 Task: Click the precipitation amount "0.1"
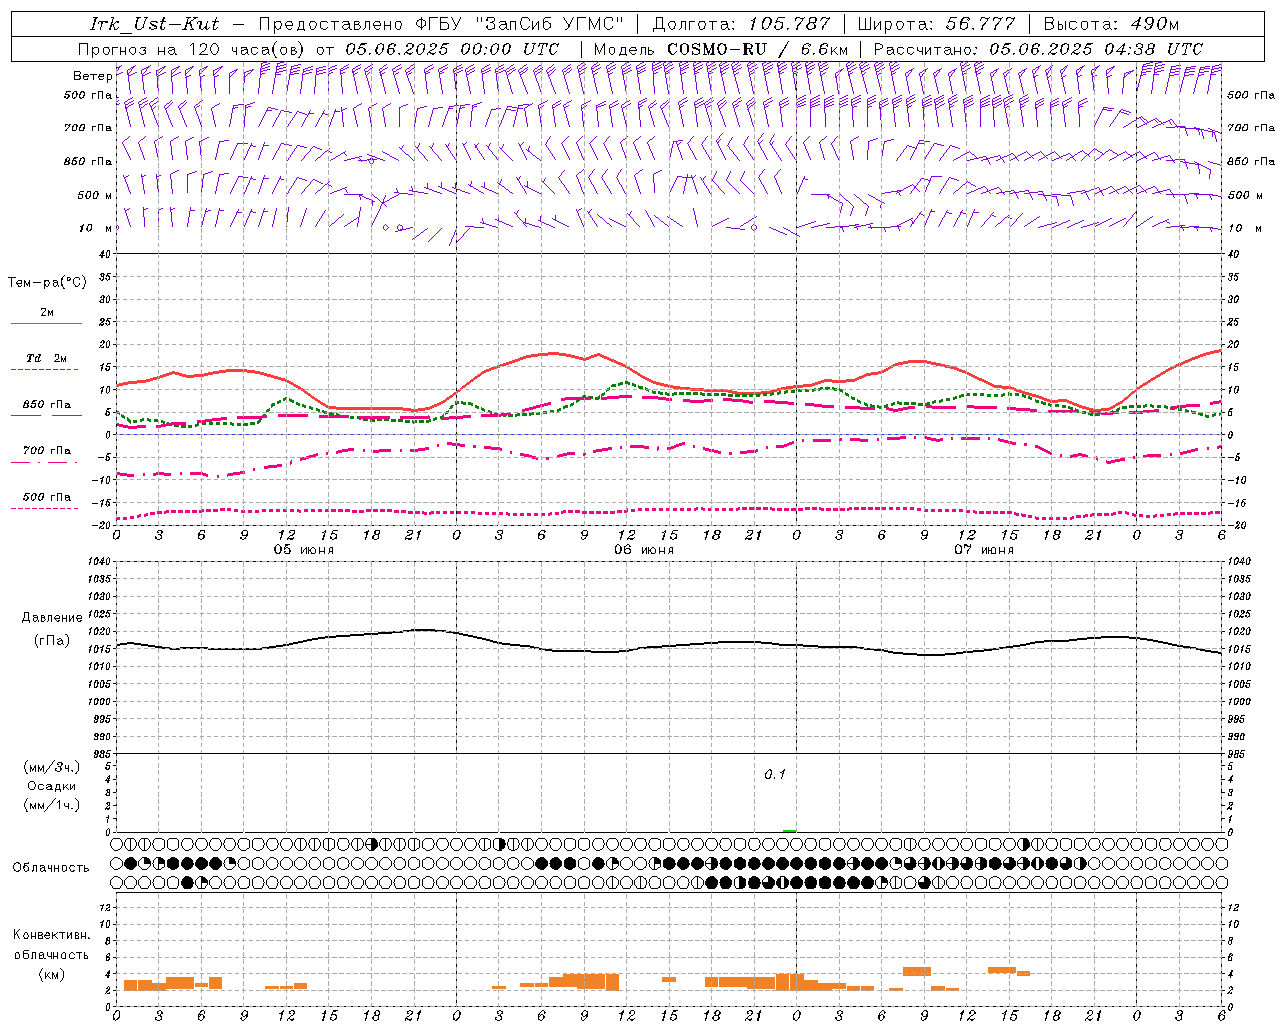(x=775, y=775)
